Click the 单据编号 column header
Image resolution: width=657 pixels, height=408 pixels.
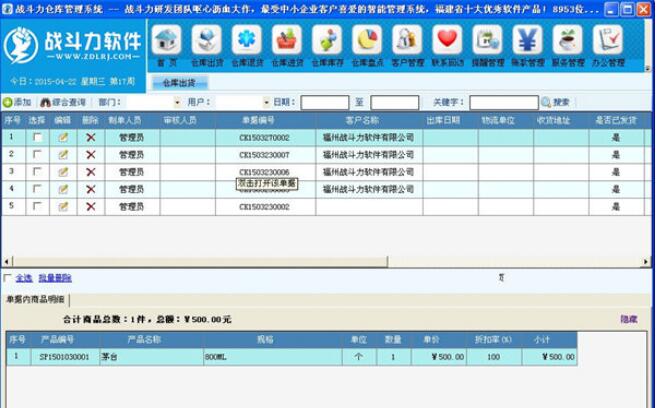259,120
